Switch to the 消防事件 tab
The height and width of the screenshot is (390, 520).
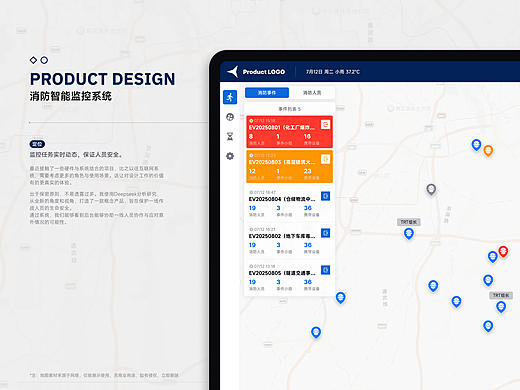267,93
